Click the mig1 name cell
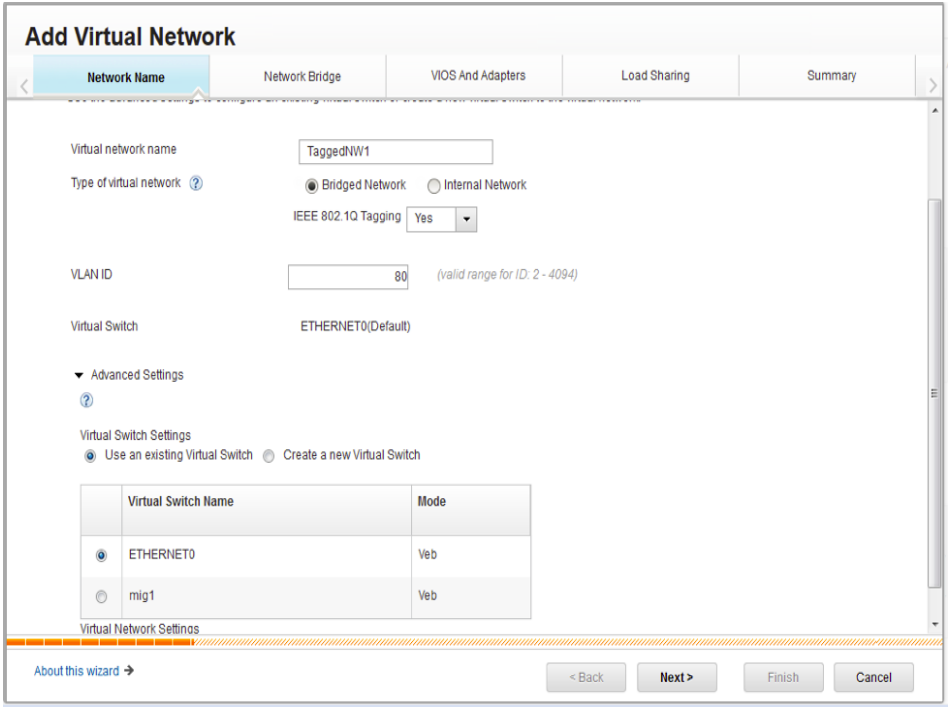 (267, 597)
